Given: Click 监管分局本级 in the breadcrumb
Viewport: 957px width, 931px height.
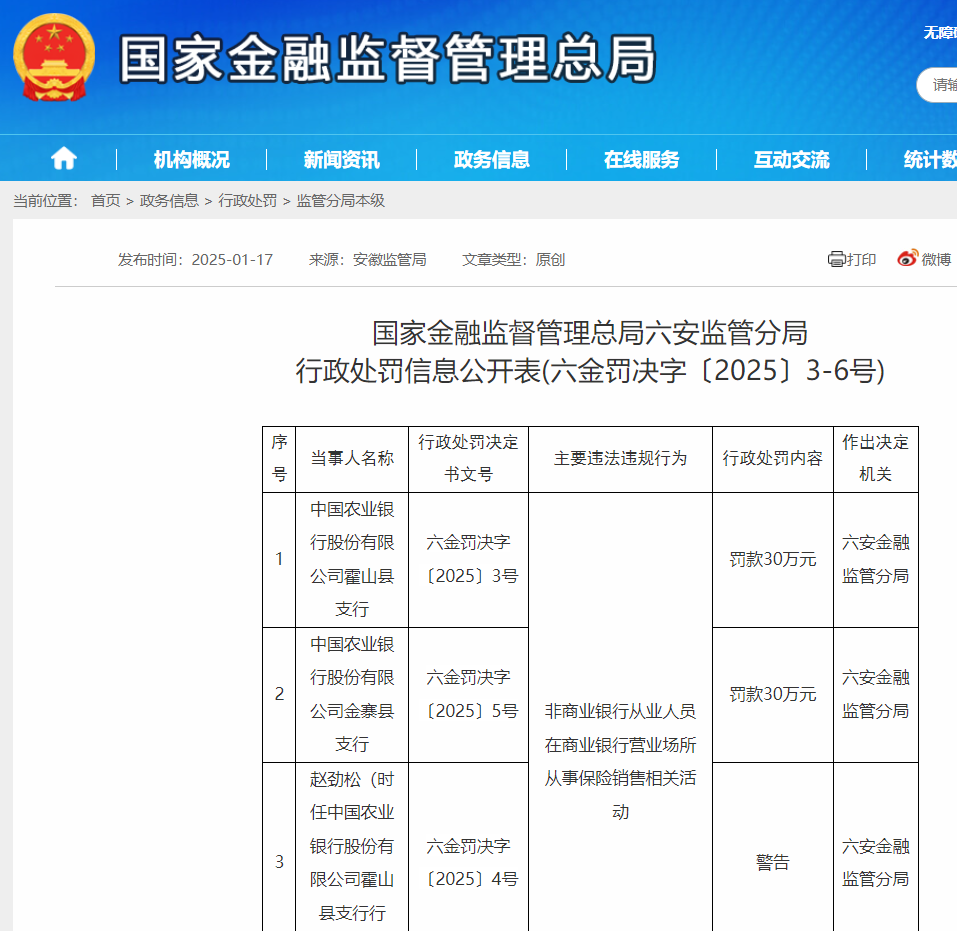Looking at the screenshot, I should (341, 200).
